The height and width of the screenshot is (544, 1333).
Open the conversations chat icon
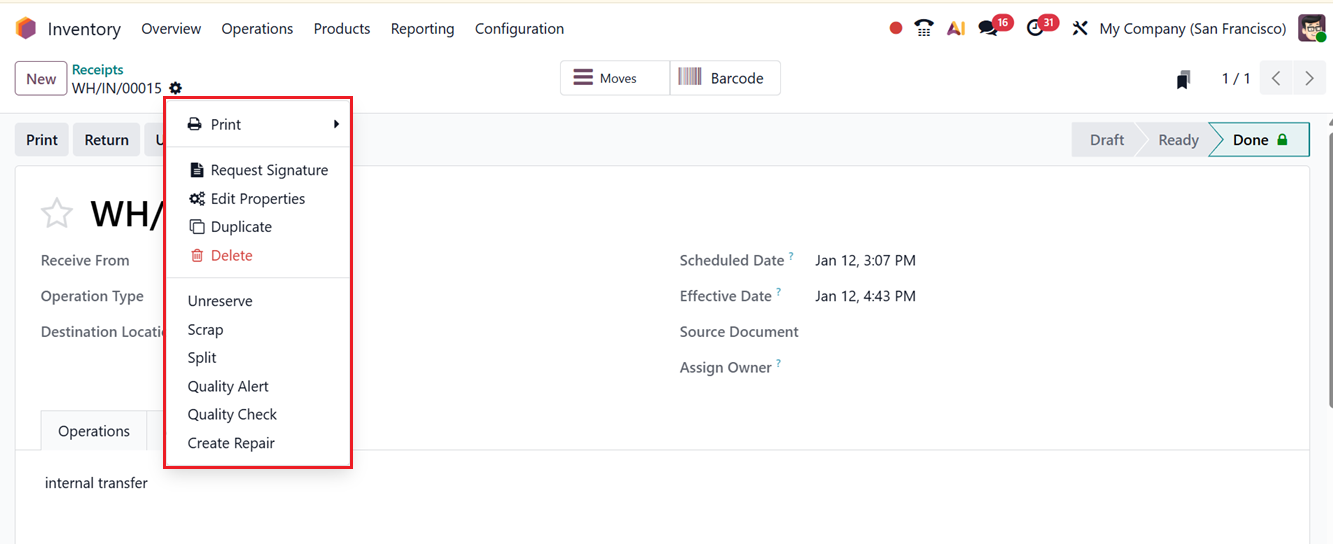989,29
